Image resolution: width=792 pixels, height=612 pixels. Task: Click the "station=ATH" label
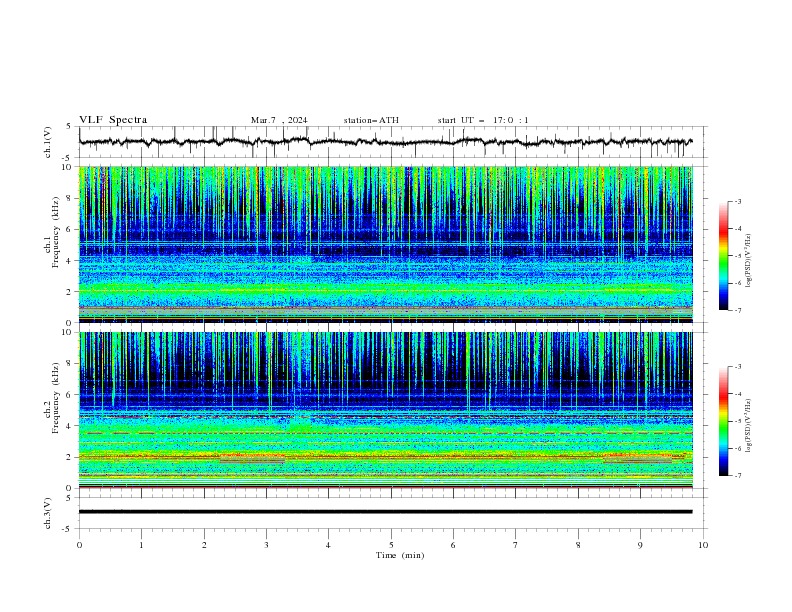tap(371, 120)
